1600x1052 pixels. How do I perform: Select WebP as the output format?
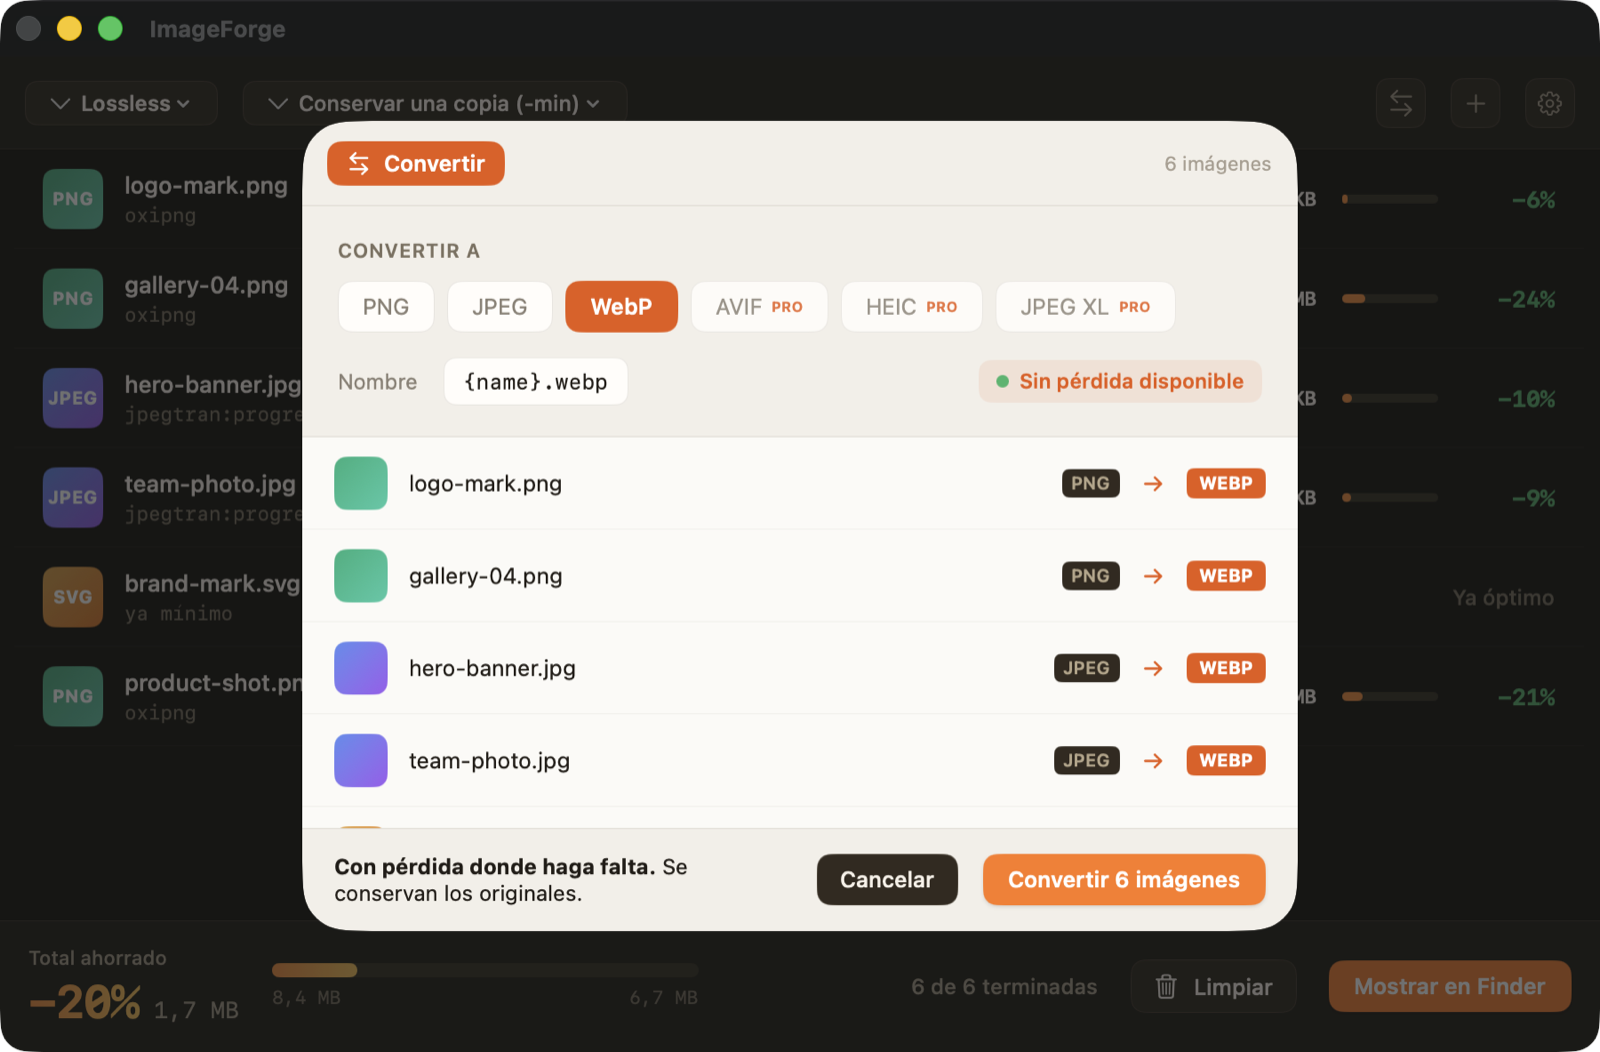[621, 306]
